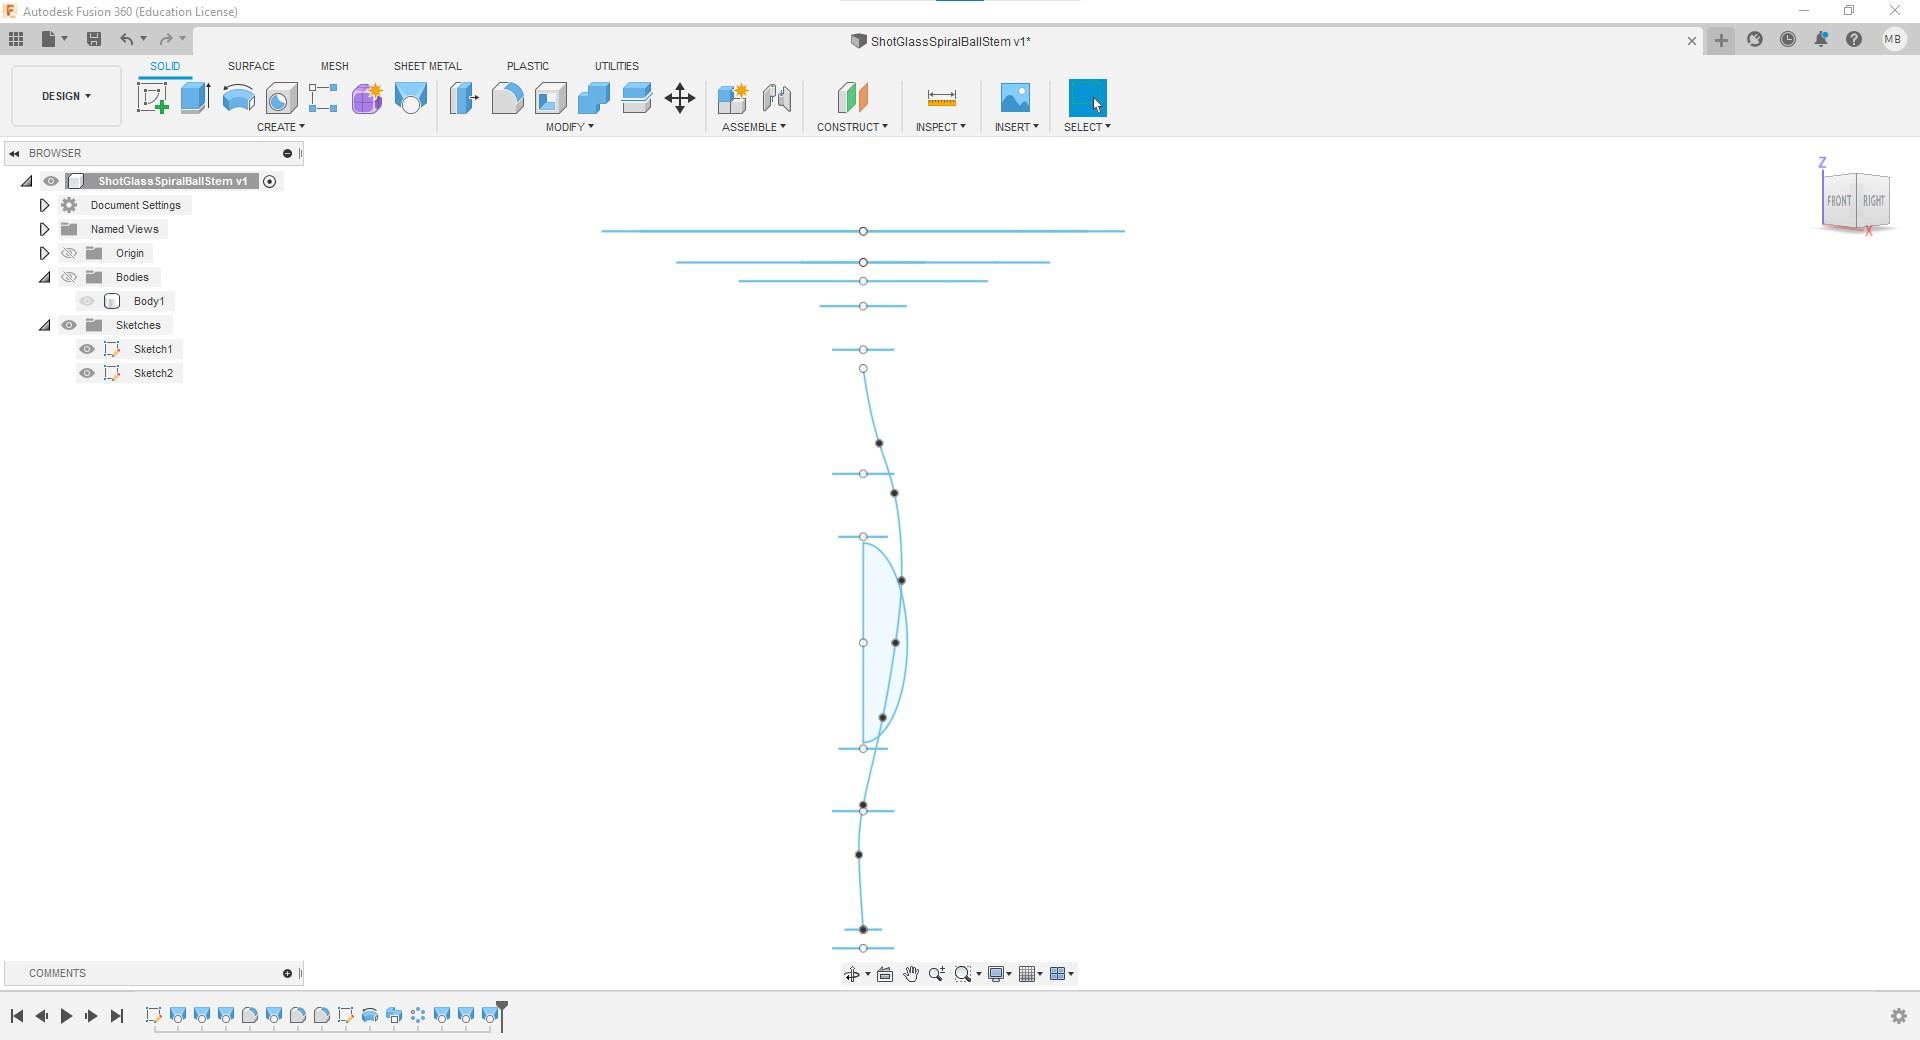The height and width of the screenshot is (1040, 1920).
Task: Hide the Sketches folder
Action: (x=69, y=325)
